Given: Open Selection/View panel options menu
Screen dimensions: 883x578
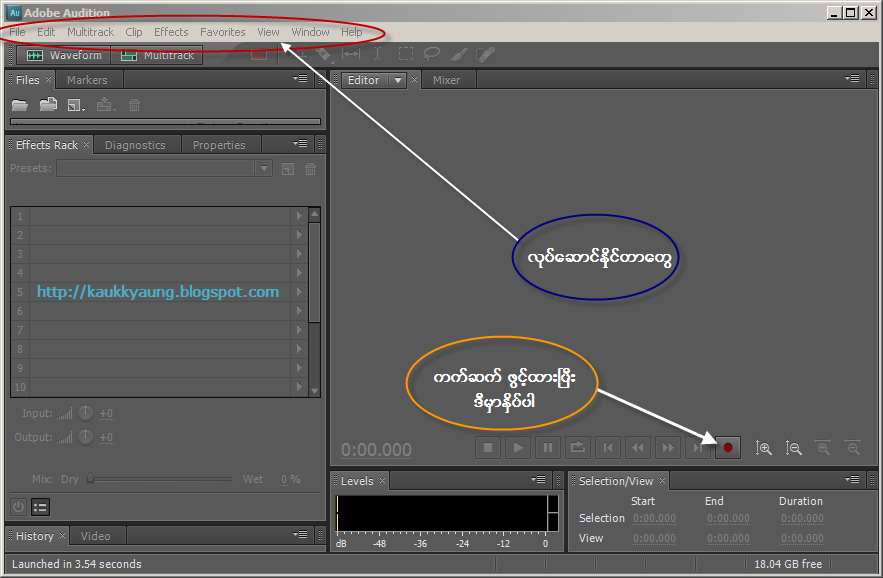Looking at the screenshot, I should (852, 479).
